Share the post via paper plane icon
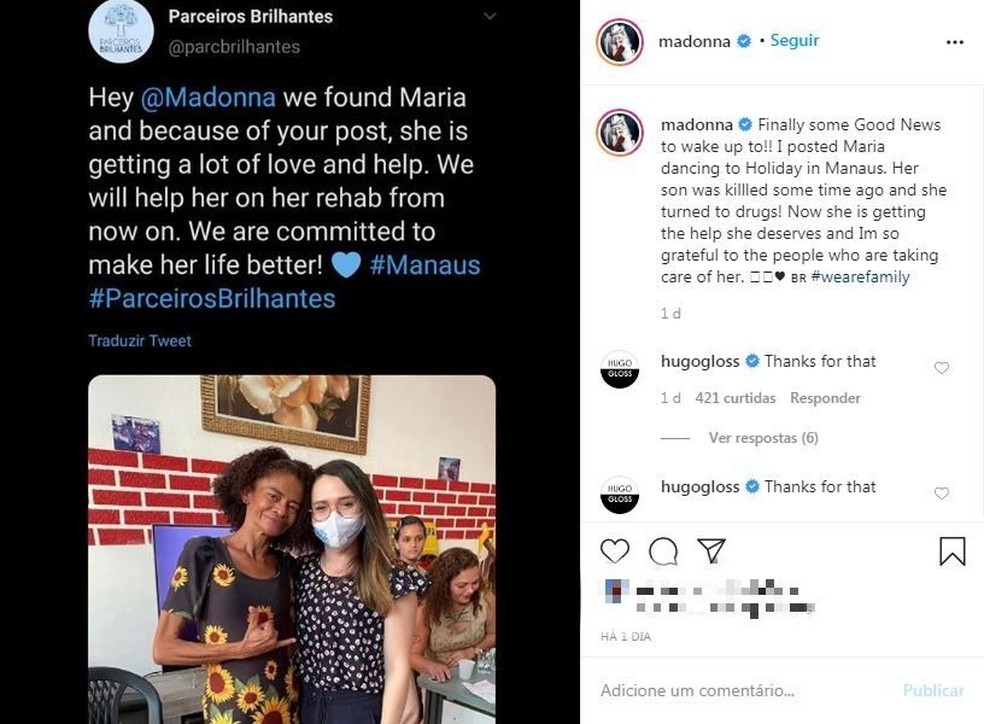984x724 pixels. click(x=712, y=550)
